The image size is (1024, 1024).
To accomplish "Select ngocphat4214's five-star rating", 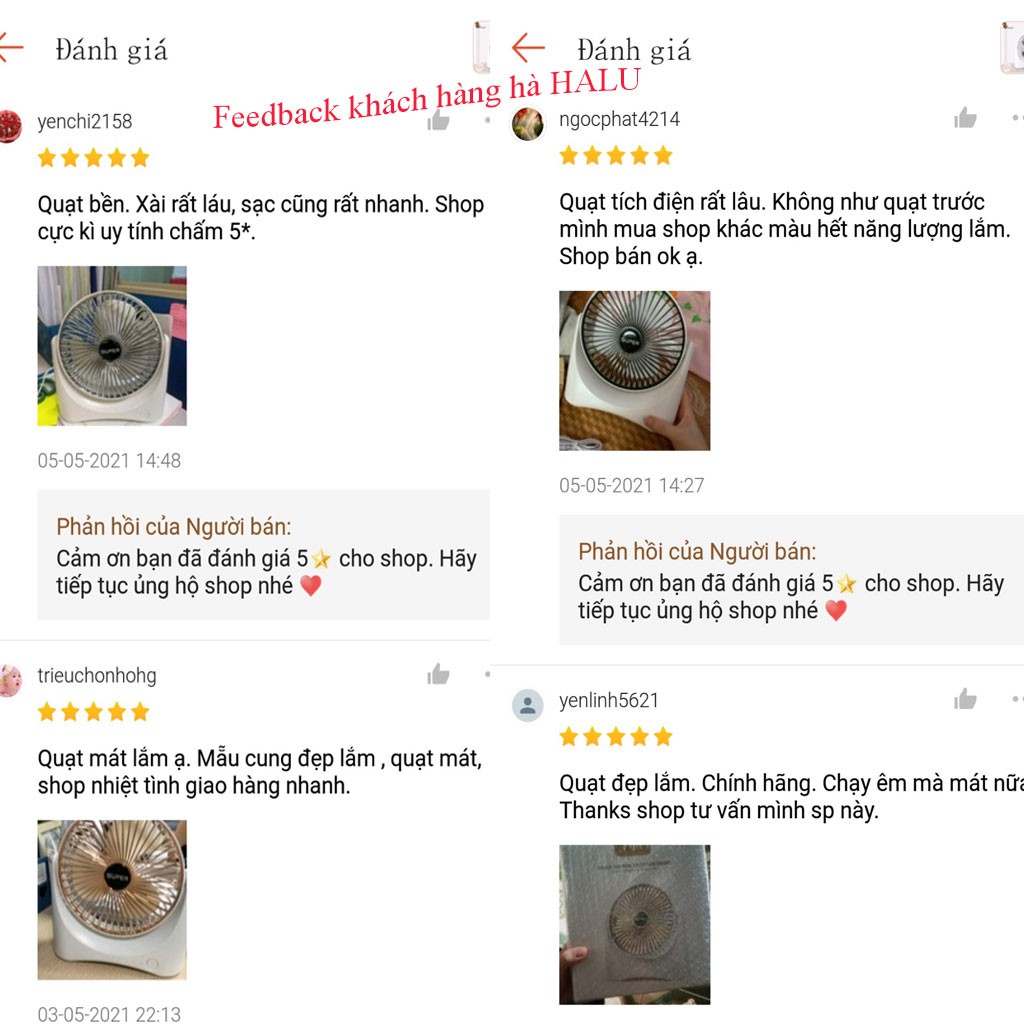I will tap(616, 155).
